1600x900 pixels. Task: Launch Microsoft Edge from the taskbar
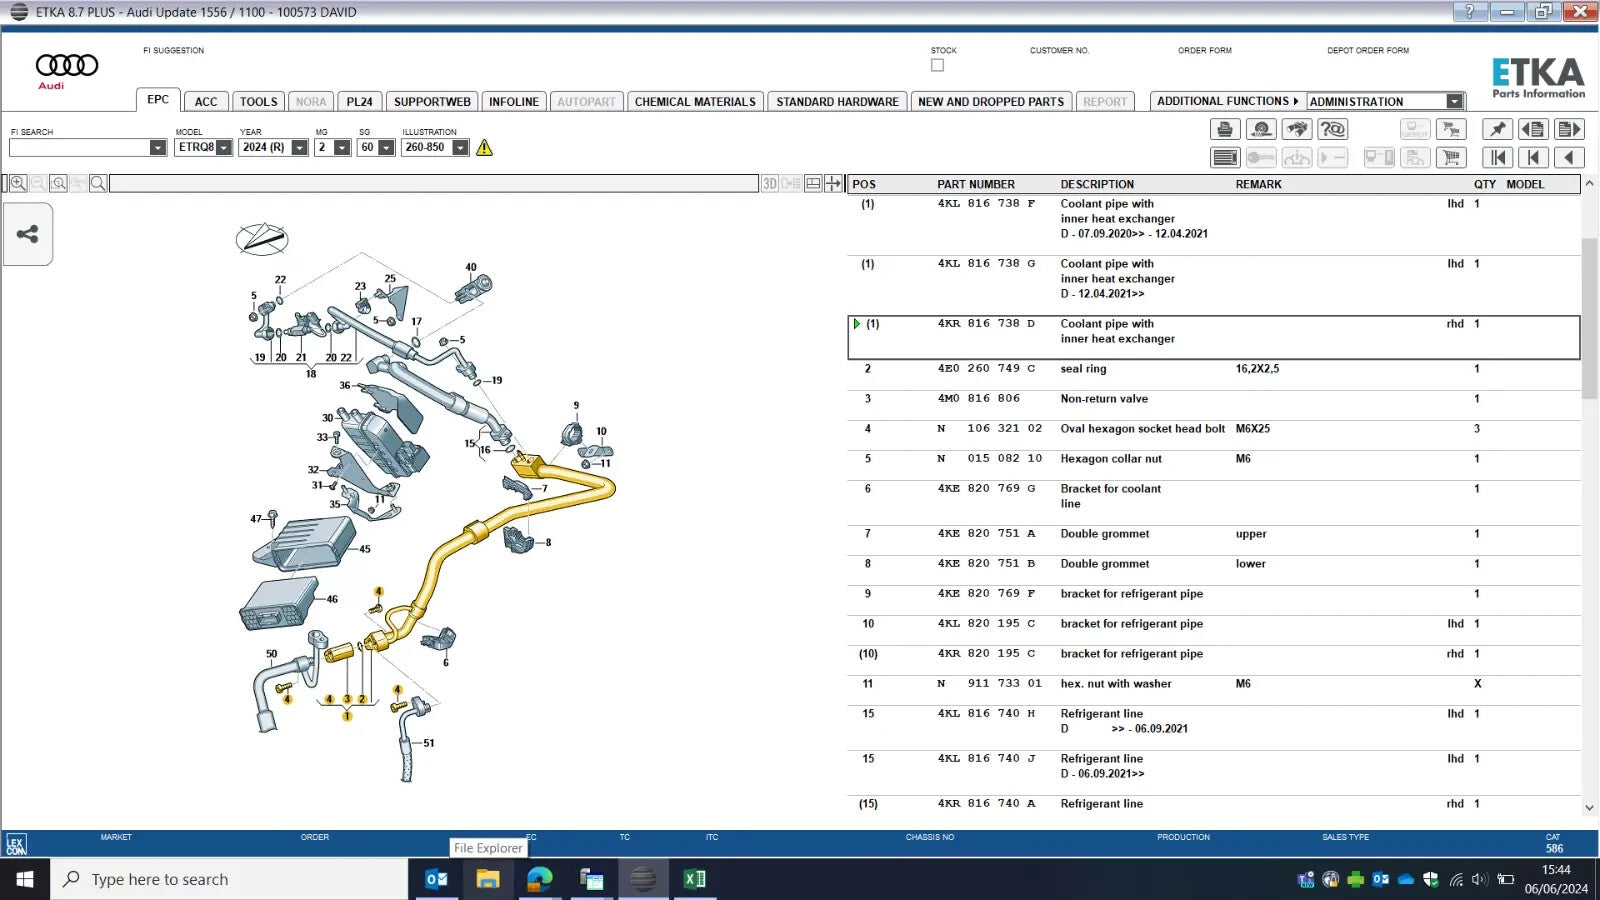coord(540,879)
